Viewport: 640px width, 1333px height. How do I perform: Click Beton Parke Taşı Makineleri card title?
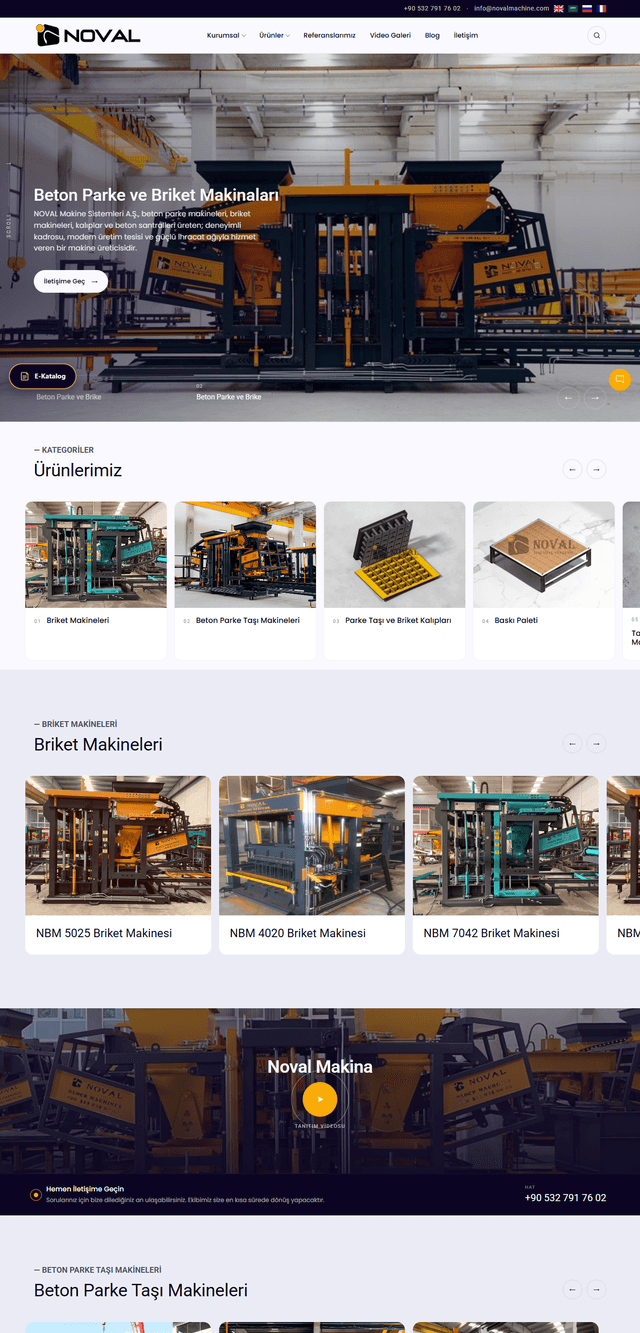[x=248, y=620]
